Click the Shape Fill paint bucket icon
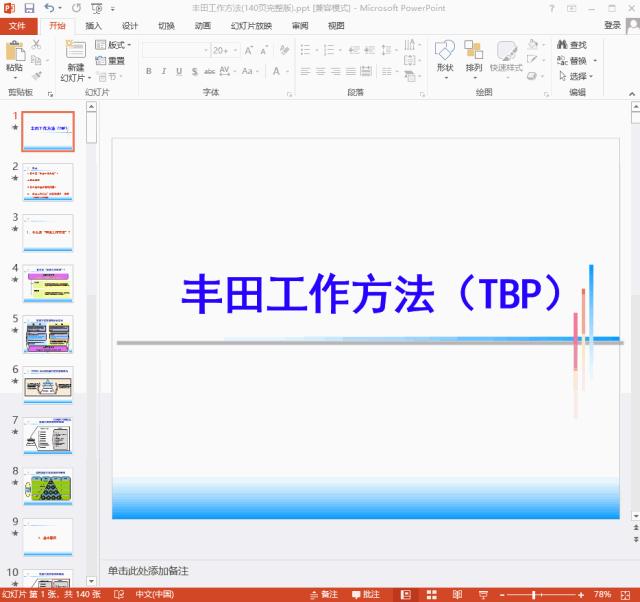Image resolution: width=640 pixels, height=602 pixels. (533, 44)
